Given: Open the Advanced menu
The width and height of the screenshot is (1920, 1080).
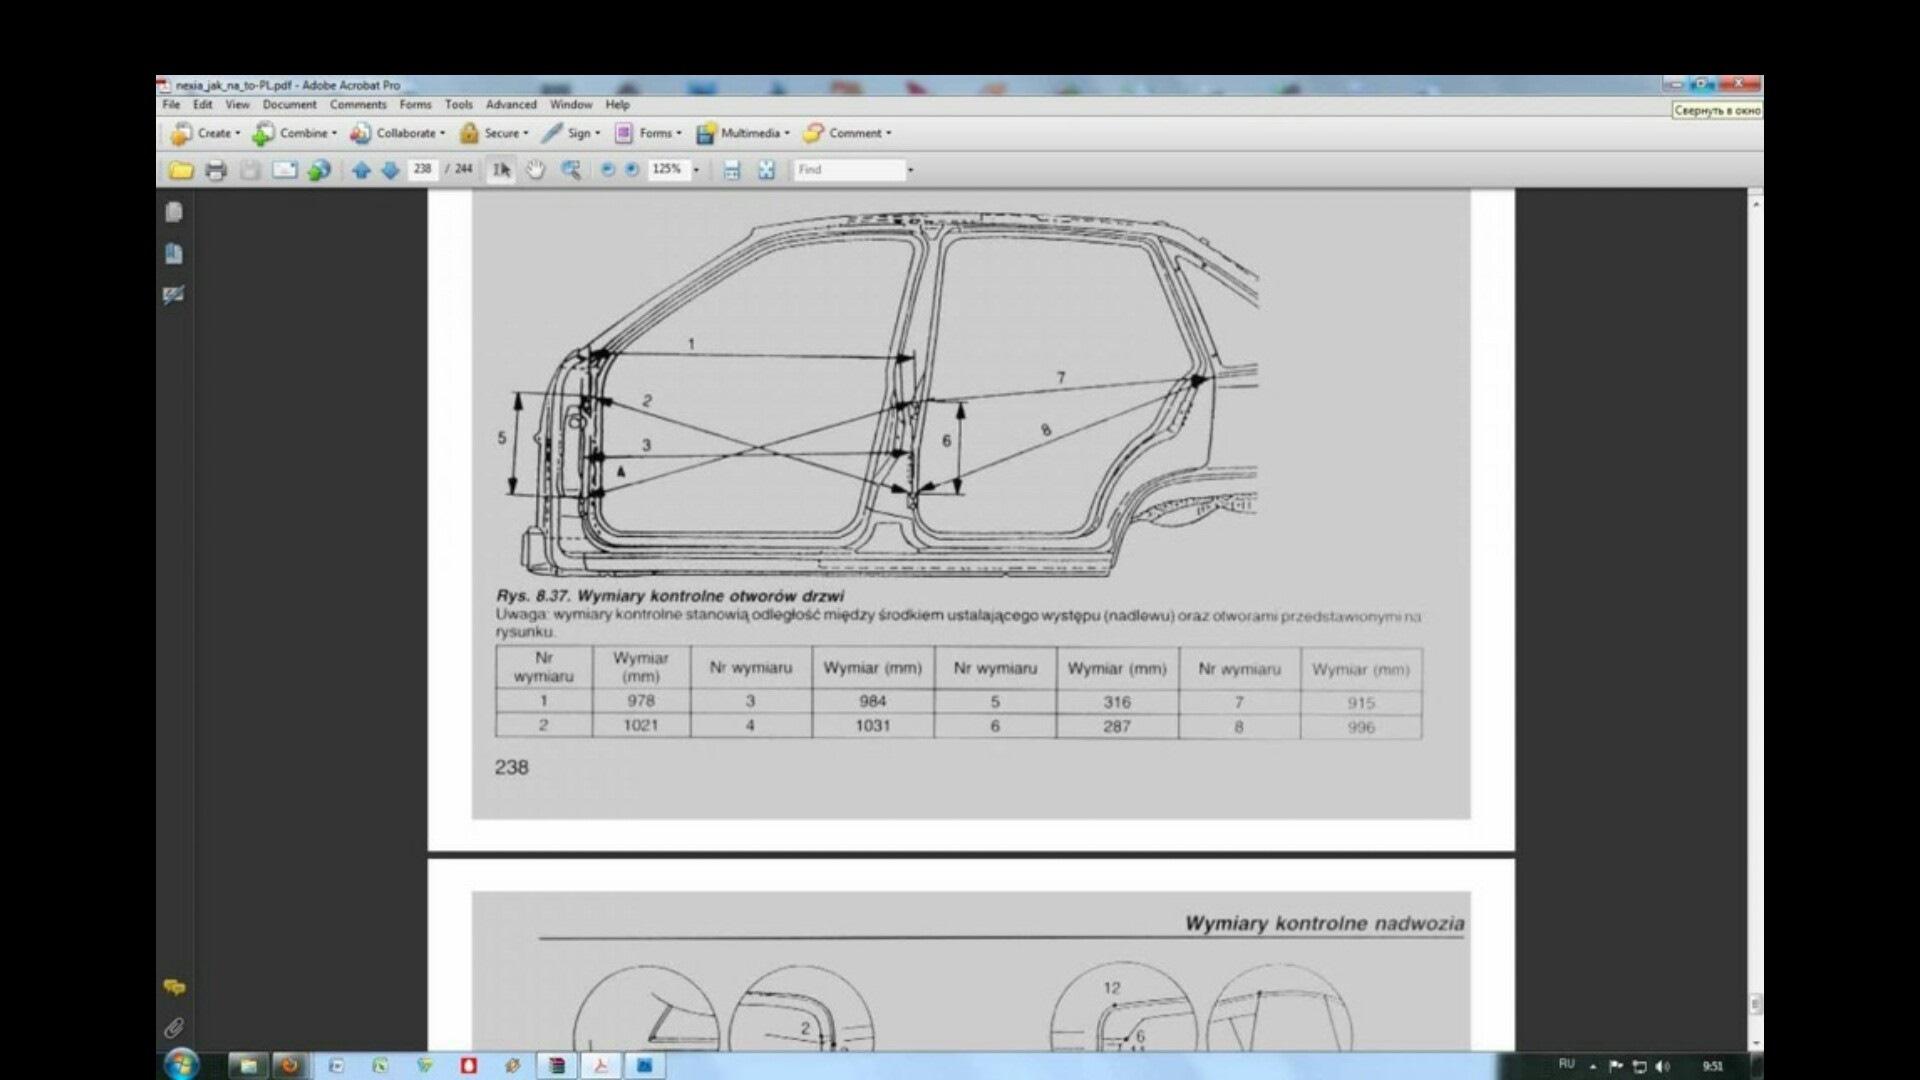Looking at the screenshot, I should pos(511,104).
